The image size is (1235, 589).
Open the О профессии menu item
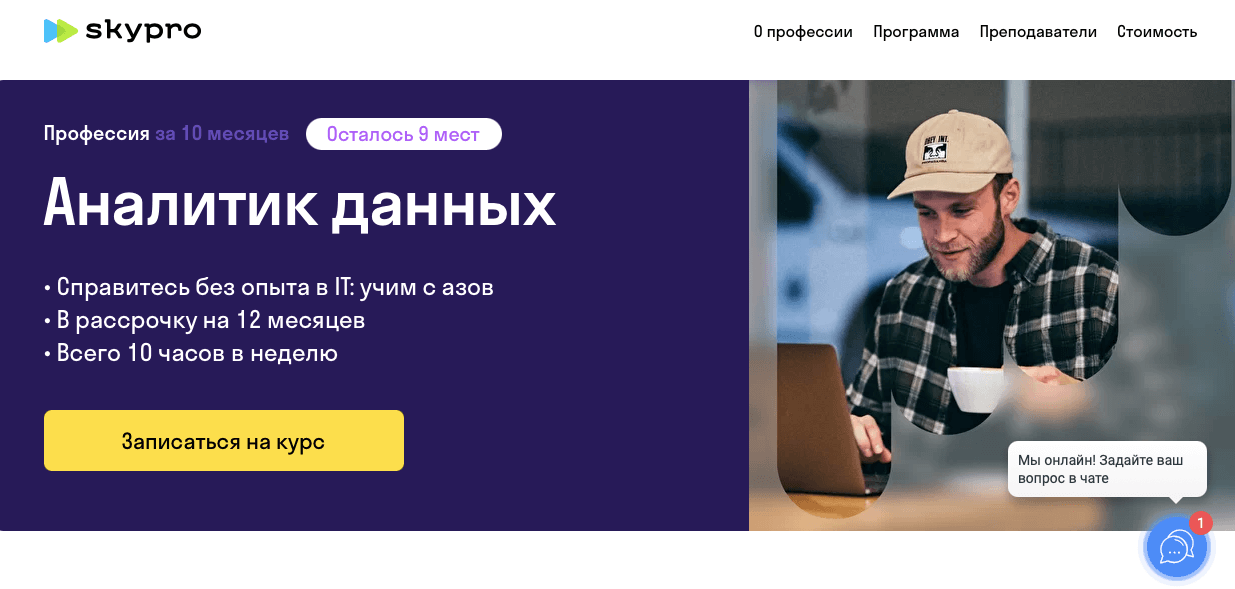(x=803, y=32)
